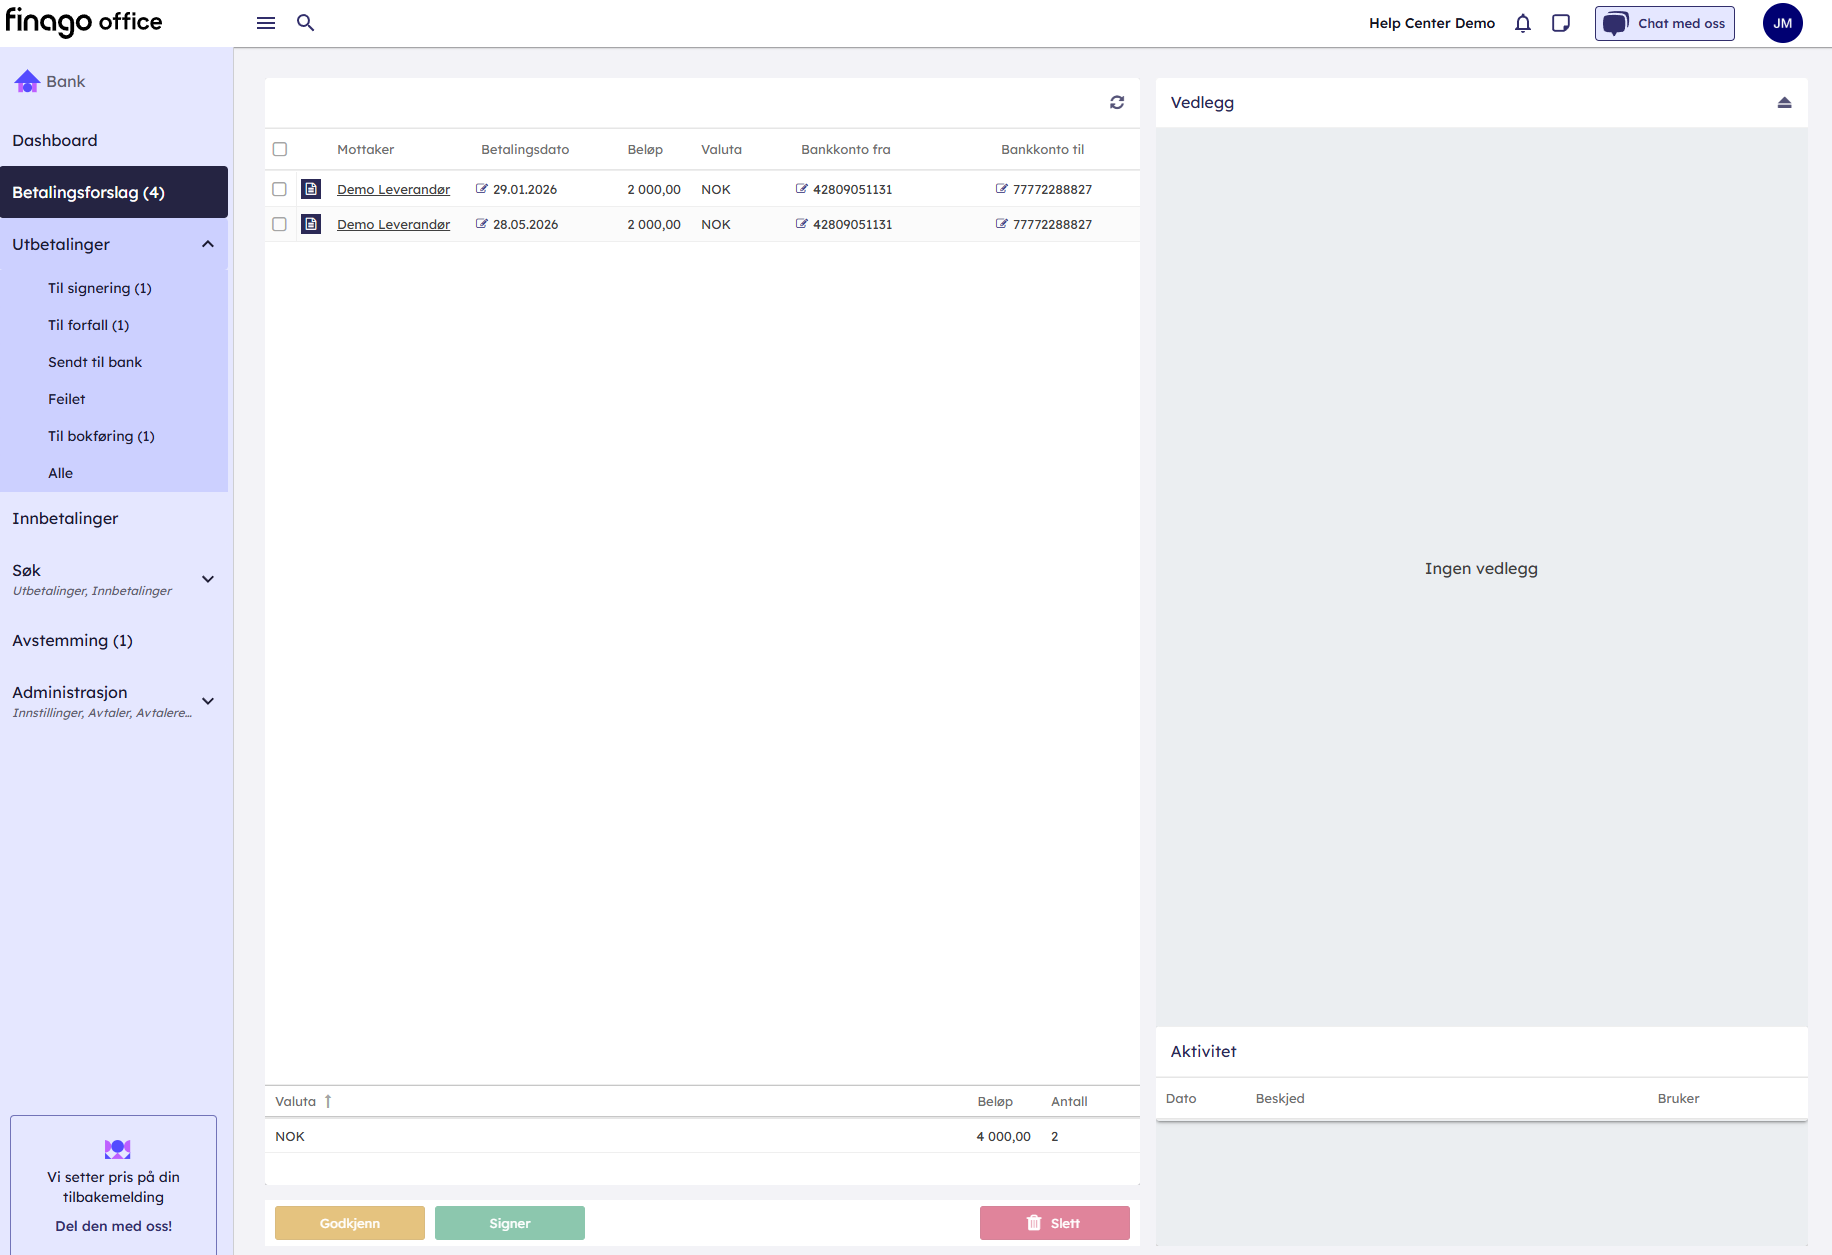
Task: Check the 29.01.2026 payment row
Action: coord(280,189)
